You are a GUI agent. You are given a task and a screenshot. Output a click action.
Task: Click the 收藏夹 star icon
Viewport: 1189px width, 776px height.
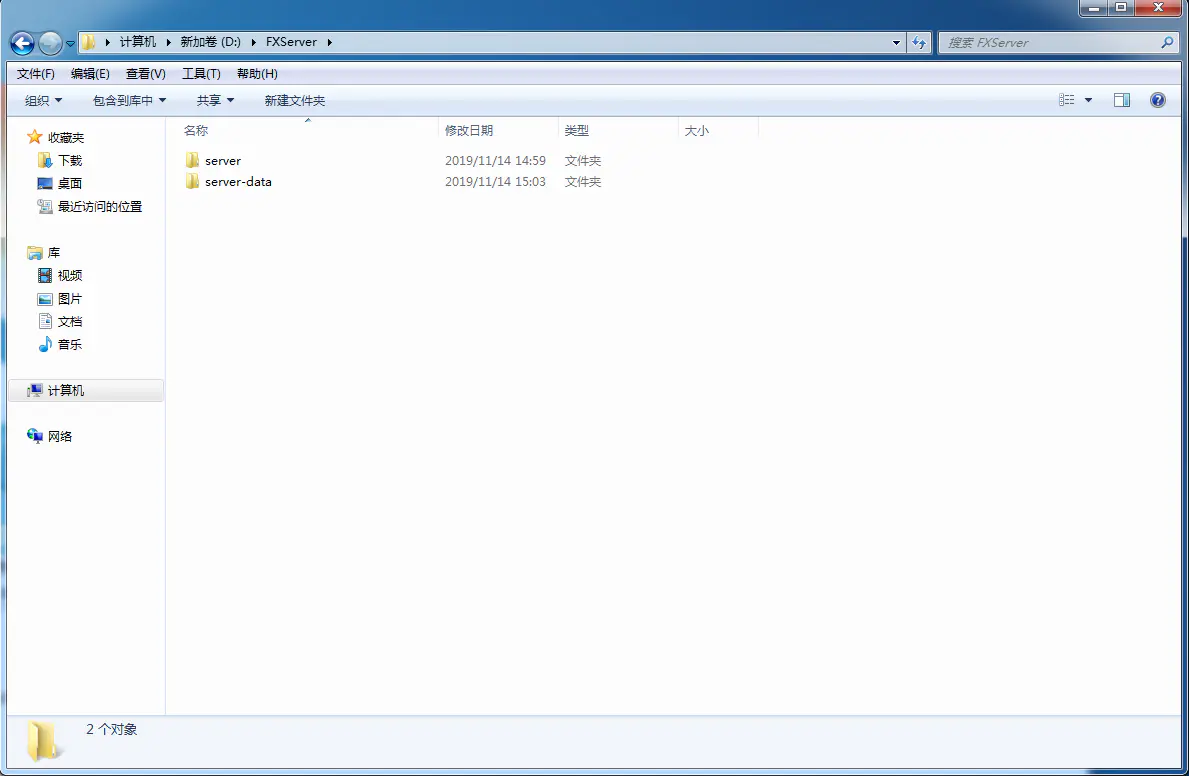(35, 137)
